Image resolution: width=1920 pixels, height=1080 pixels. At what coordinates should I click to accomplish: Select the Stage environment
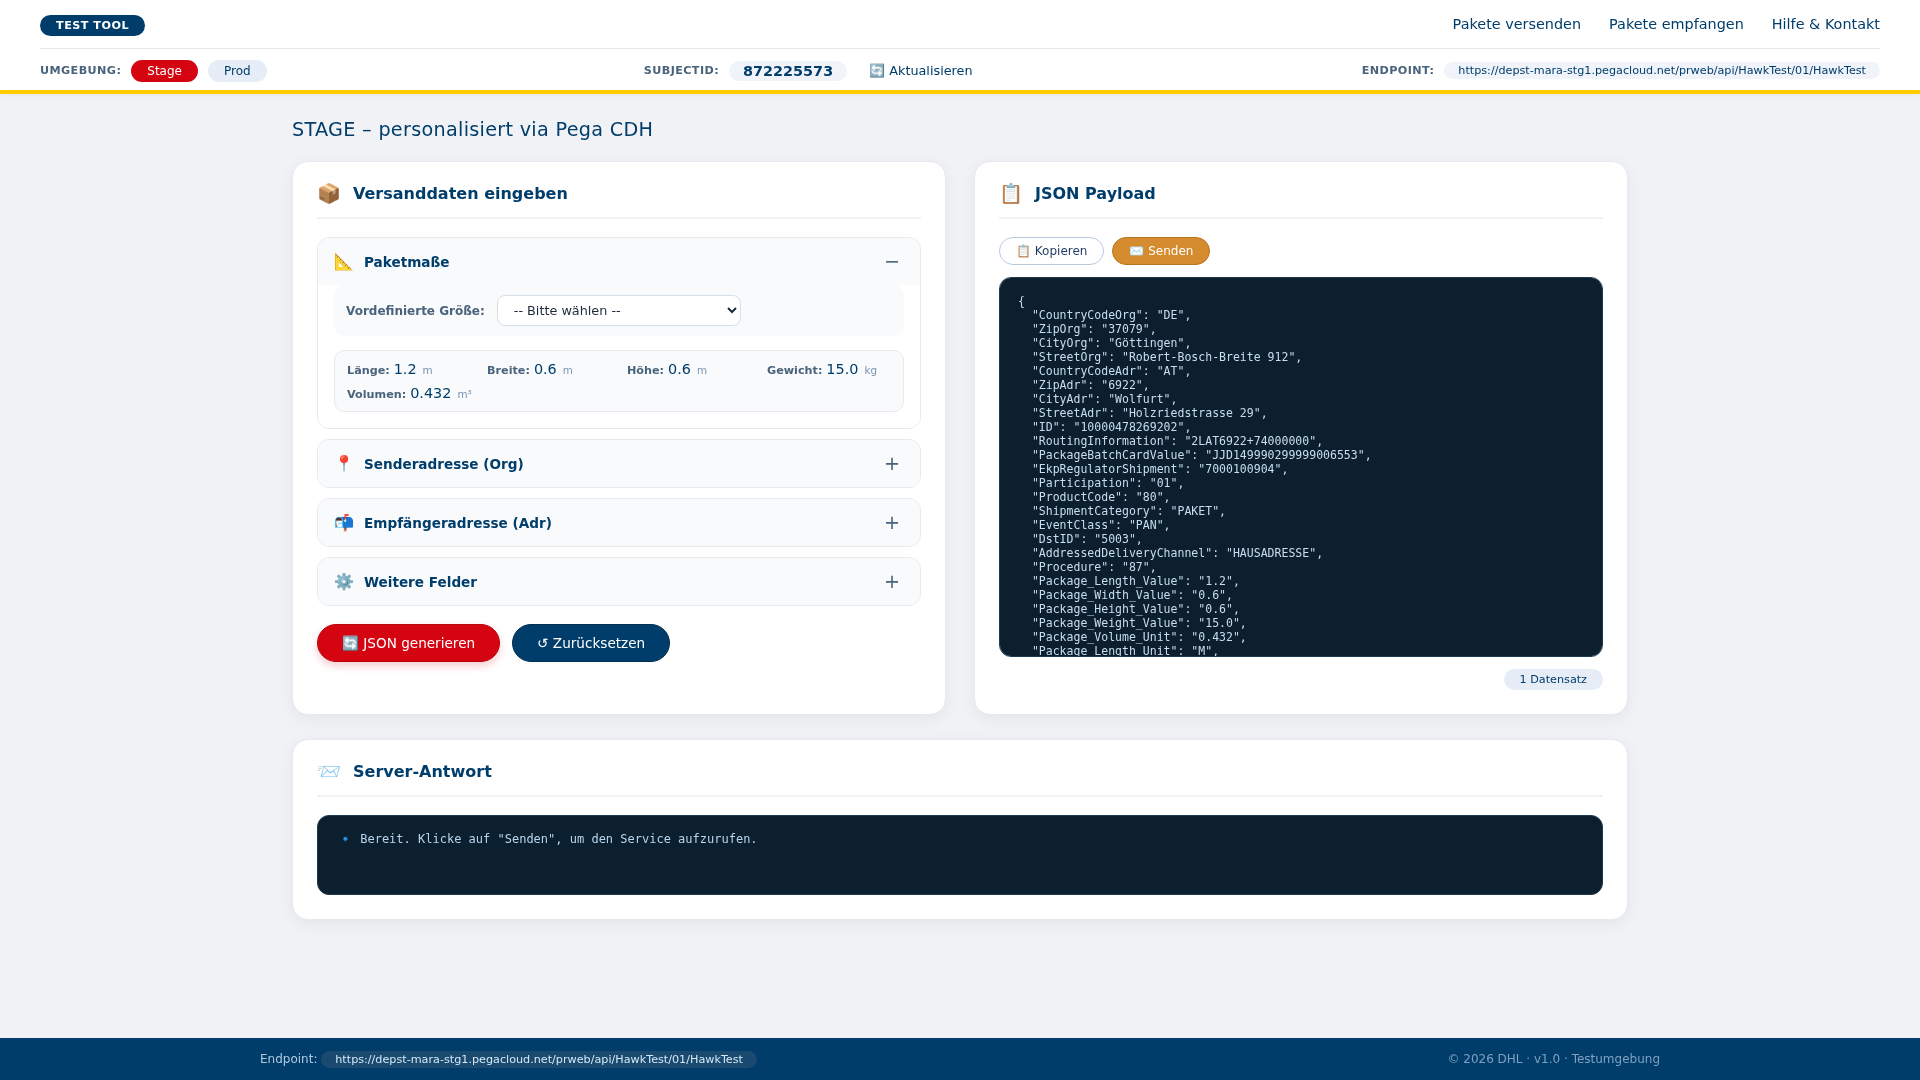[x=164, y=71]
